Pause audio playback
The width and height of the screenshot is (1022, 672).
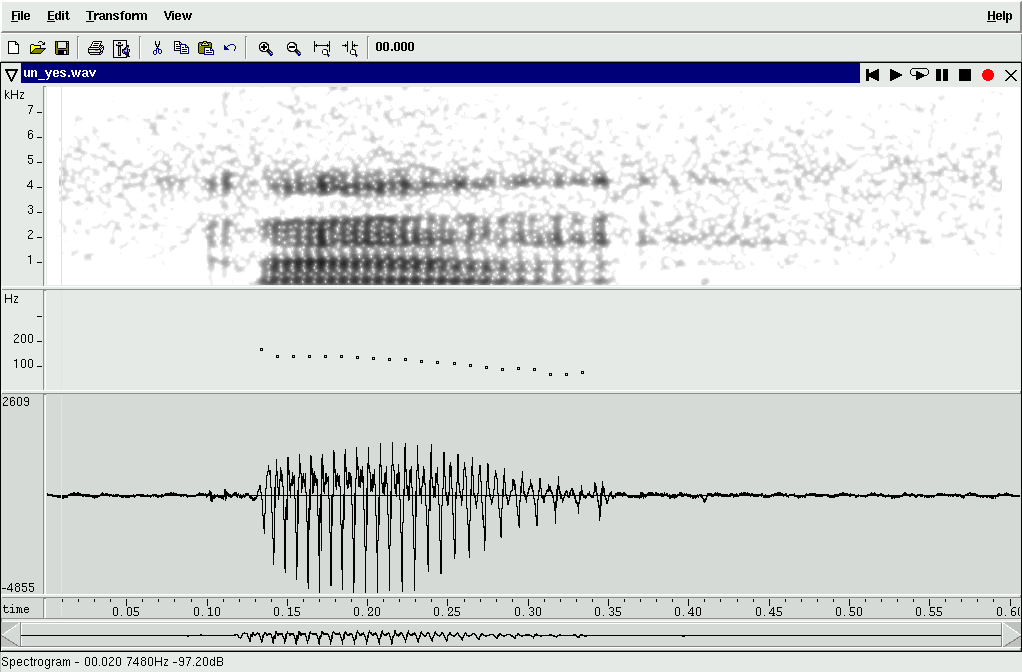(942, 75)
